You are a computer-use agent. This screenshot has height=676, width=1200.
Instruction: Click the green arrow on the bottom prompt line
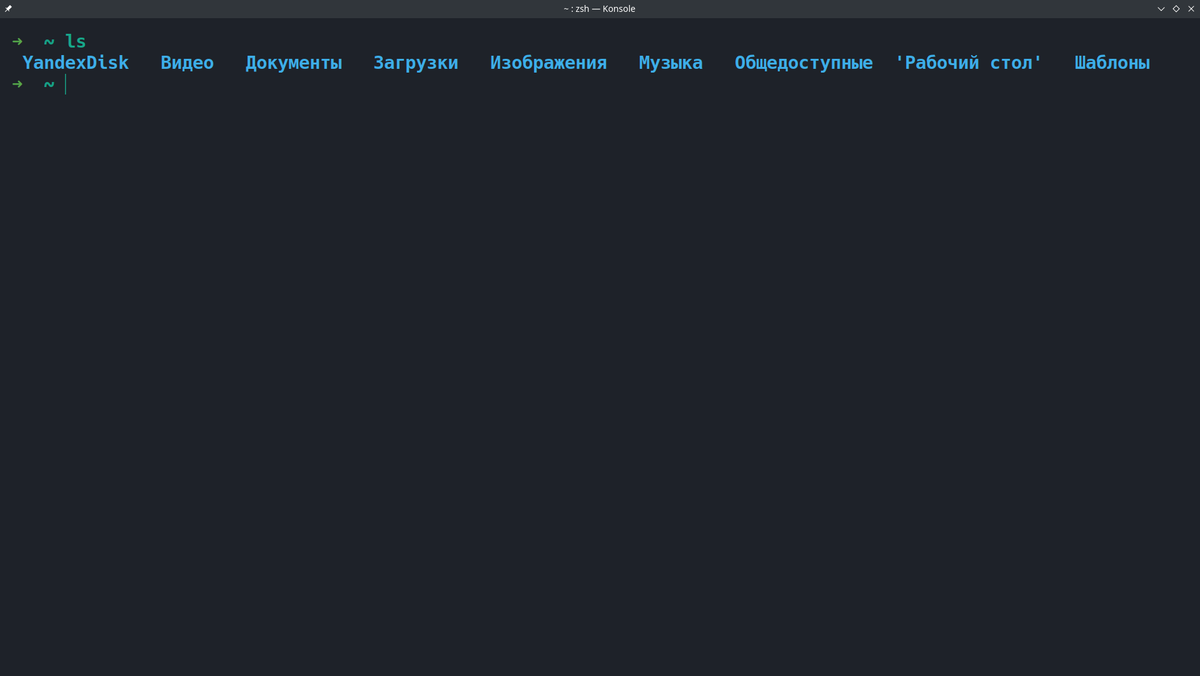pyautogui.click(x=16, y=84)
